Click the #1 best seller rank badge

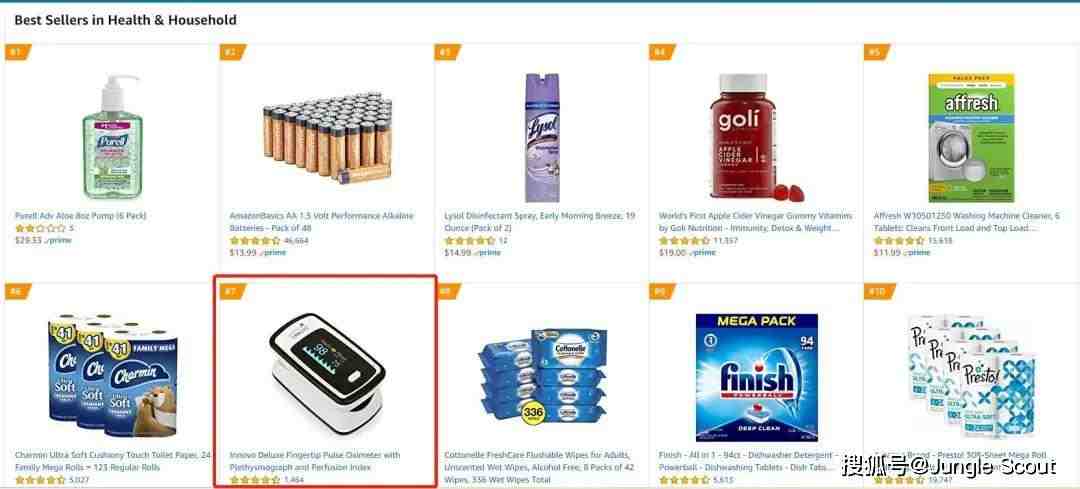[x=17, y=52]
